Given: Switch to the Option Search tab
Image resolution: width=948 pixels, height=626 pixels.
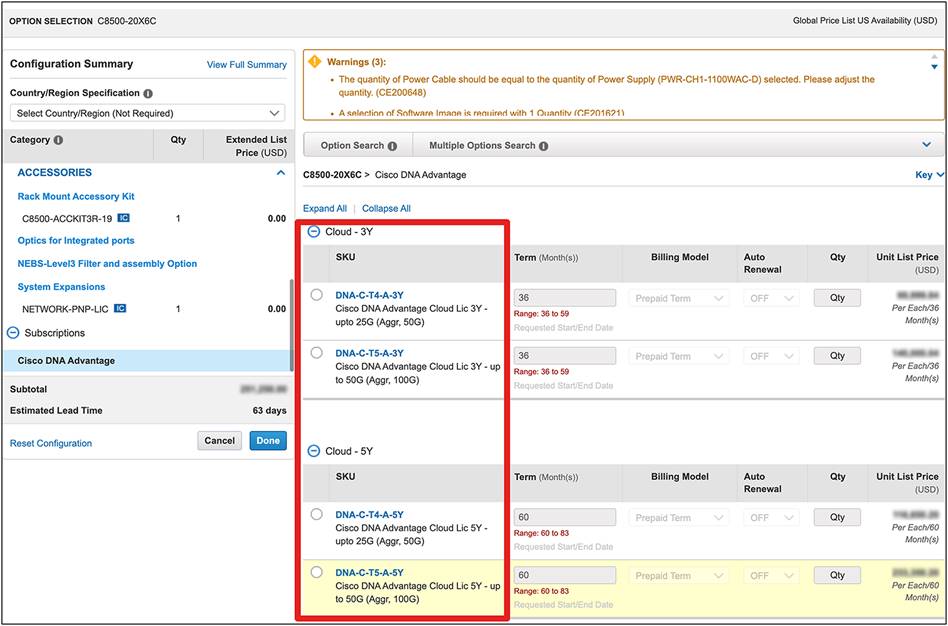Looking at the screenshot, I should click(358, 146).
